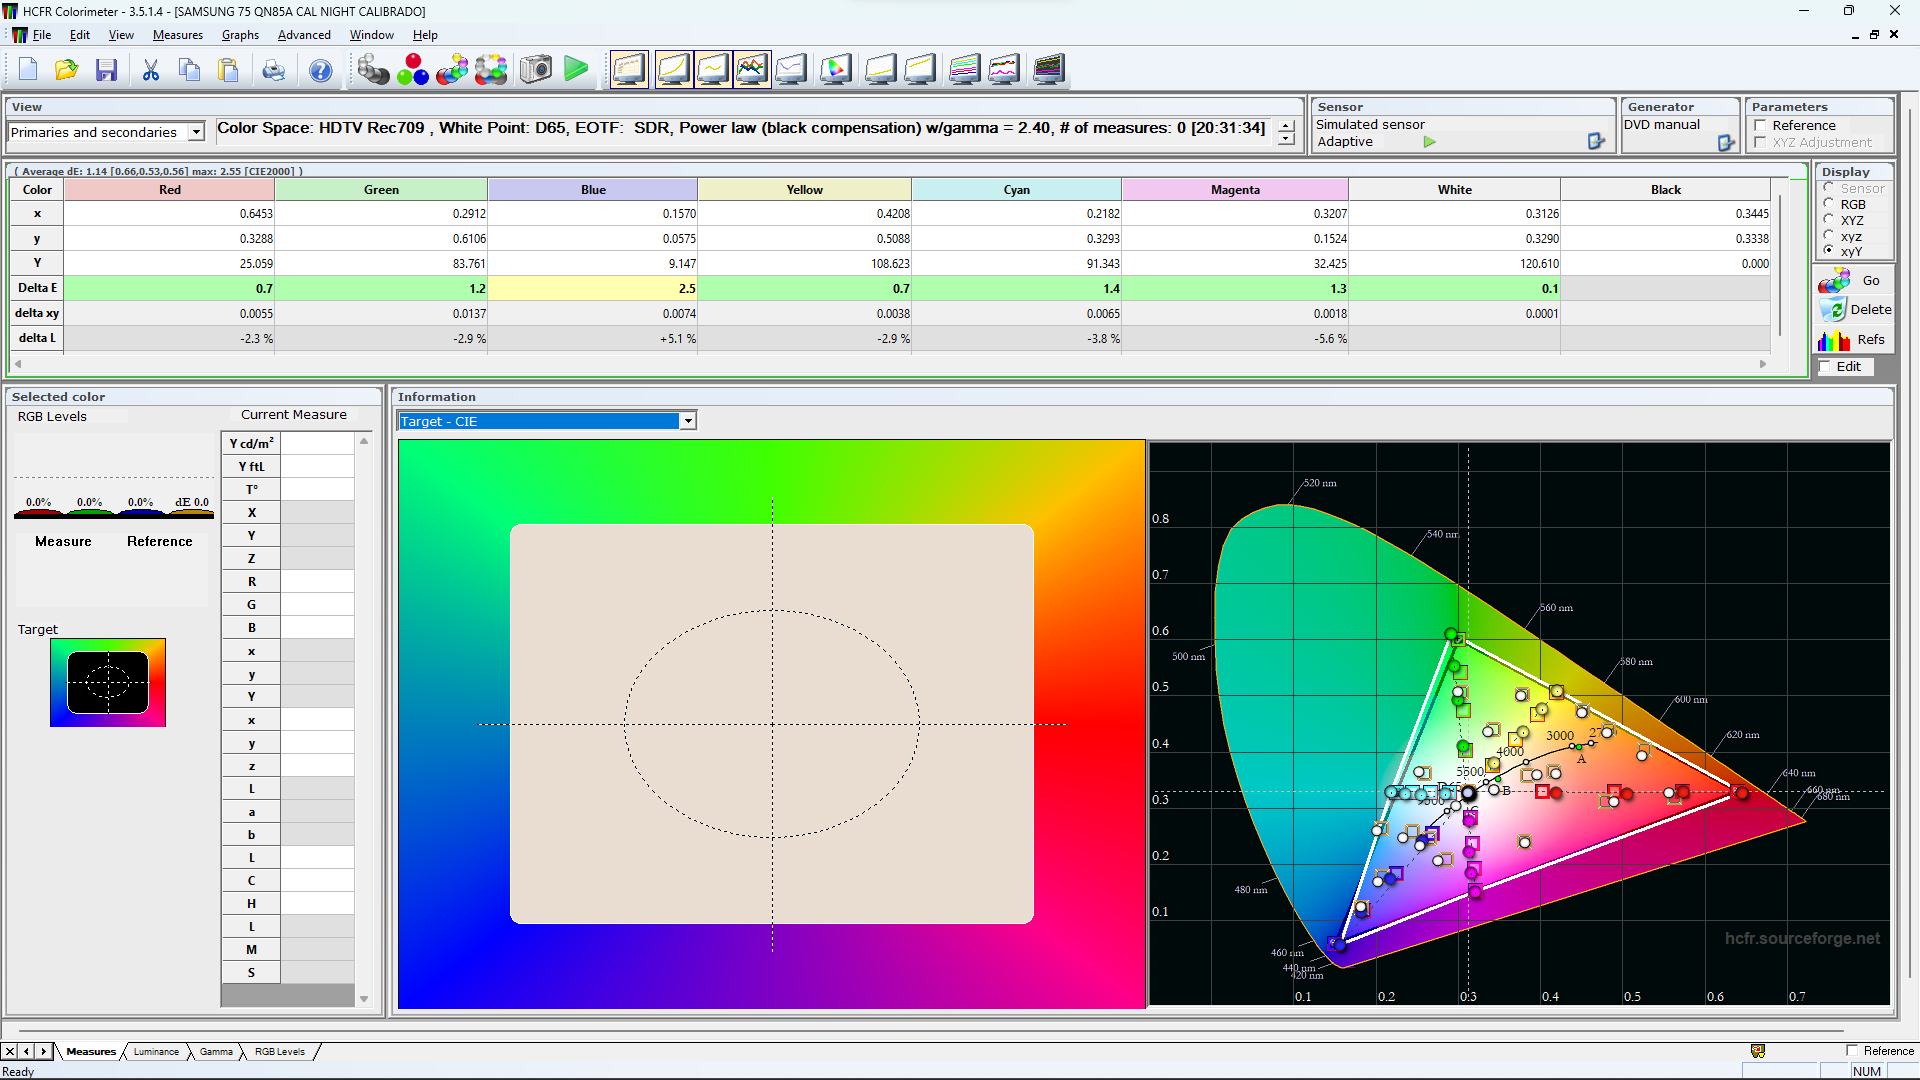The image size is (1920, 1080).
Task: Click the blue help question mark icon
Action: [x=320, y=70]
